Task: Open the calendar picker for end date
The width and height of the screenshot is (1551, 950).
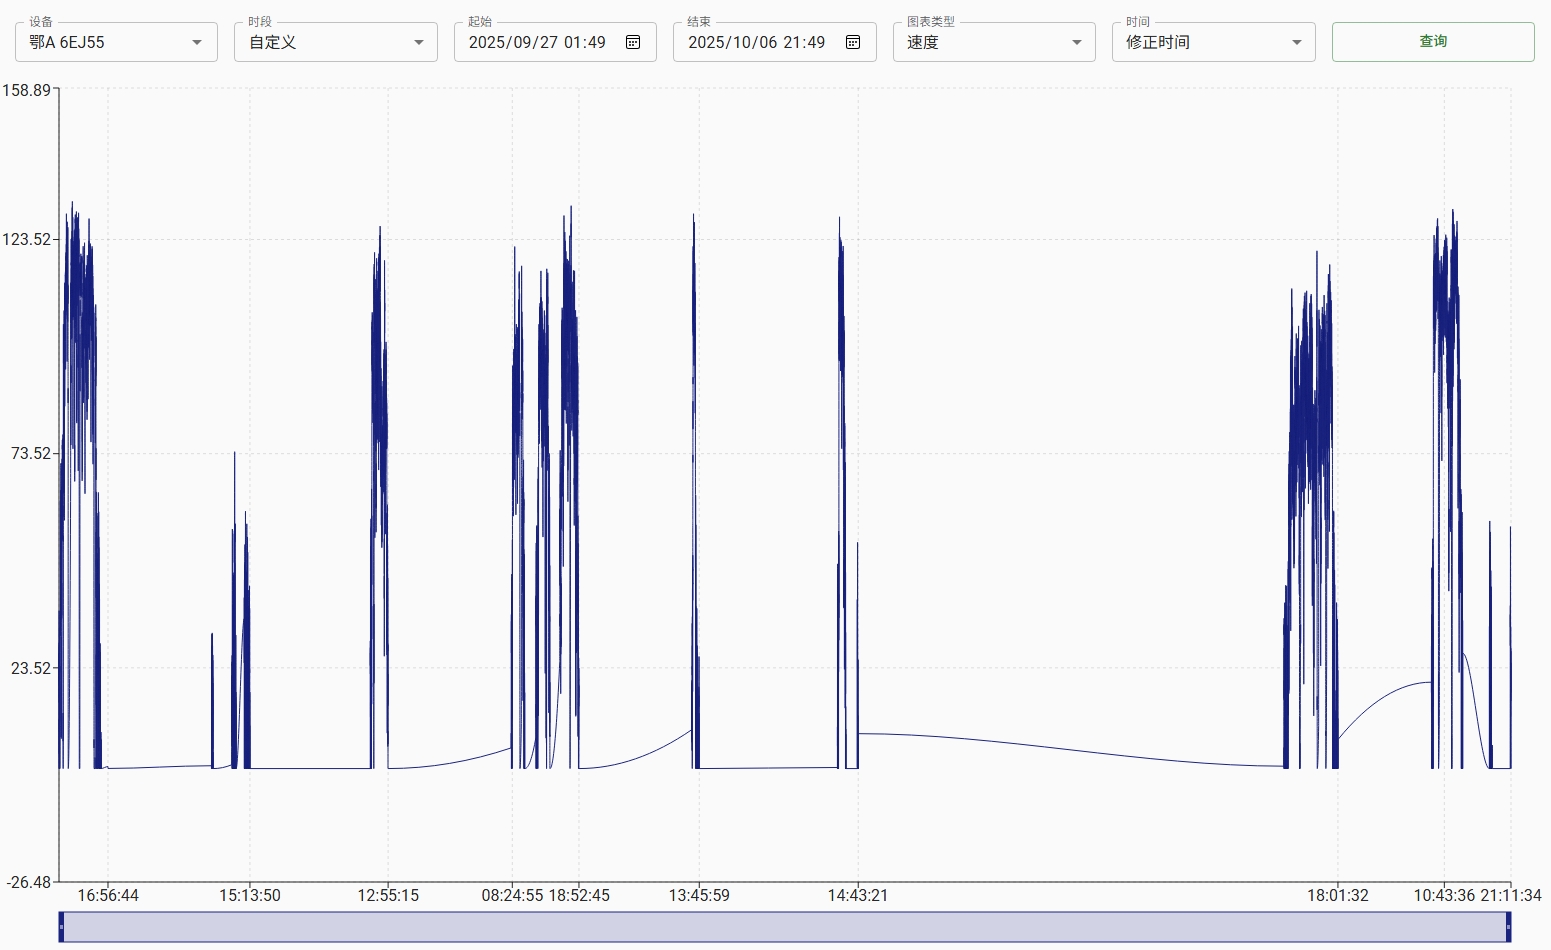Action: click(853, 42)
